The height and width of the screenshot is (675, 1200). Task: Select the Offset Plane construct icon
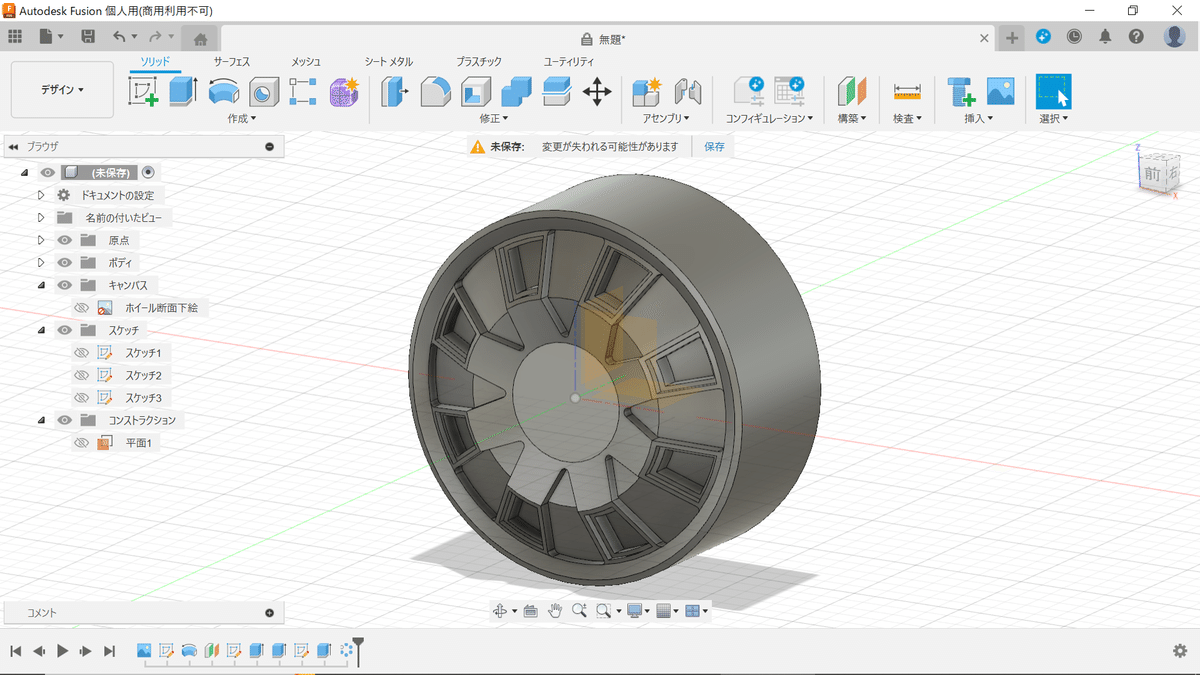(x=851, y=92)
